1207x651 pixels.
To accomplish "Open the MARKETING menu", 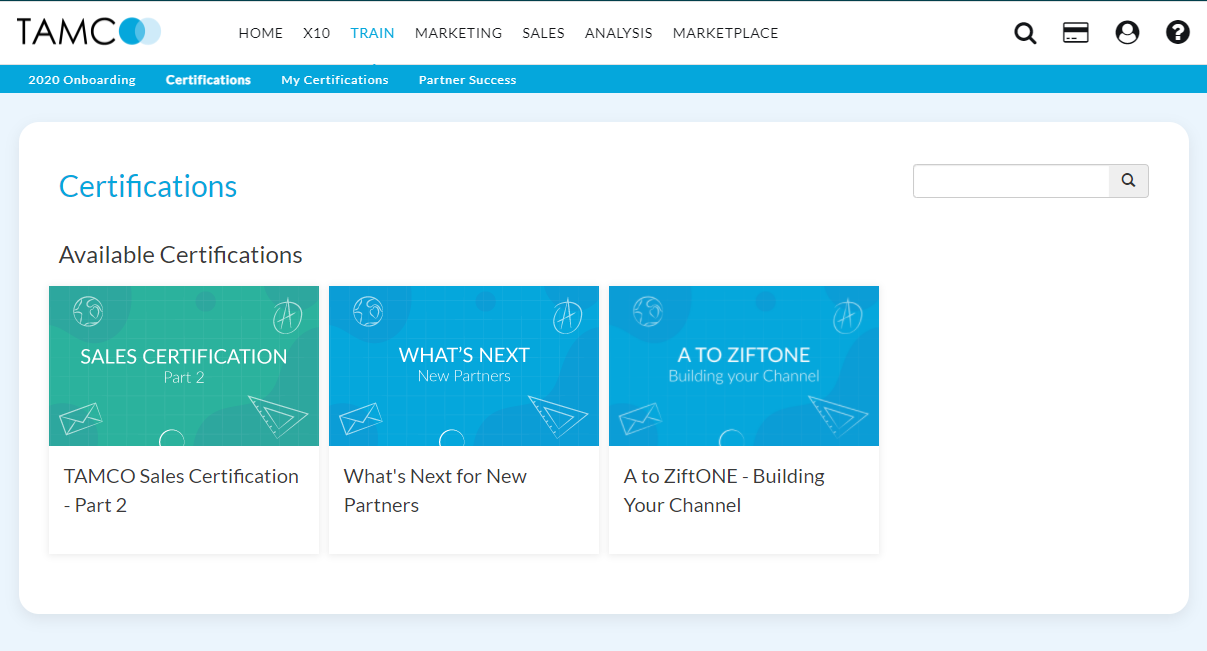I will [x=459, y=33].
